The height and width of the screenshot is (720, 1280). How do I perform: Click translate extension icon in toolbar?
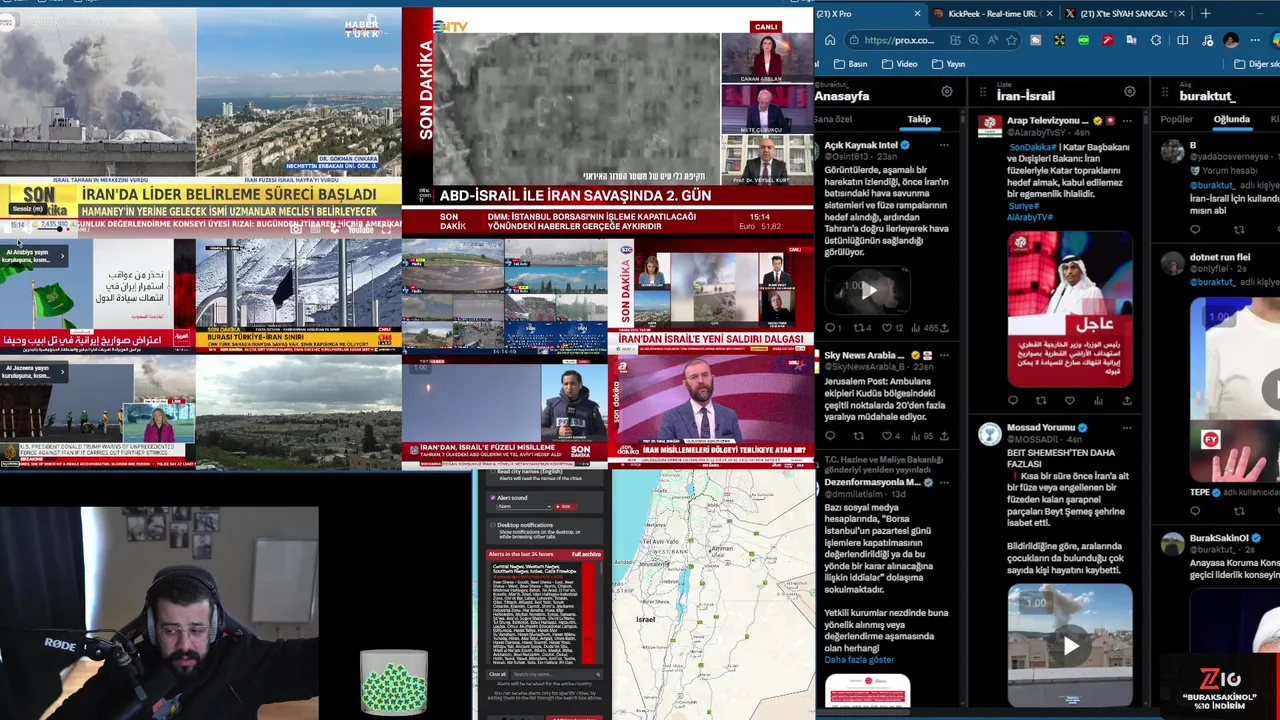tap(1131, 40)
